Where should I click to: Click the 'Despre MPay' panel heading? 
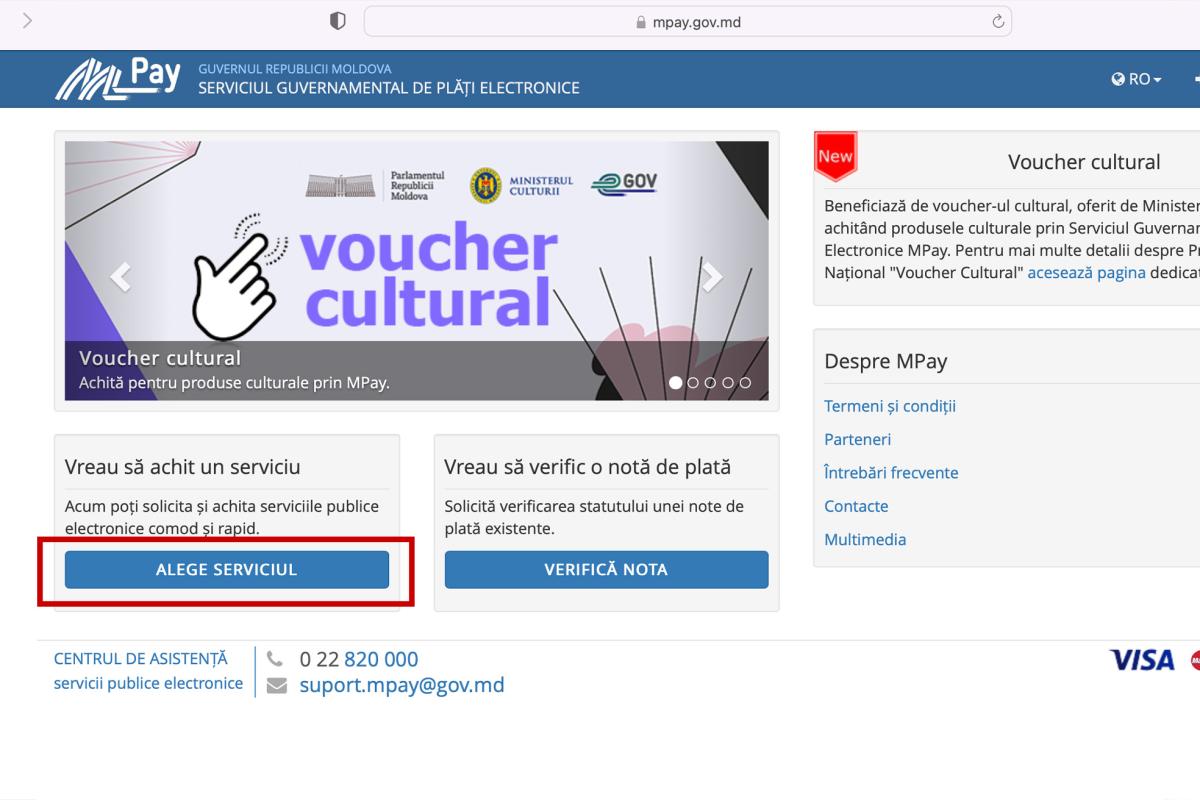click(x=886, y=362)
